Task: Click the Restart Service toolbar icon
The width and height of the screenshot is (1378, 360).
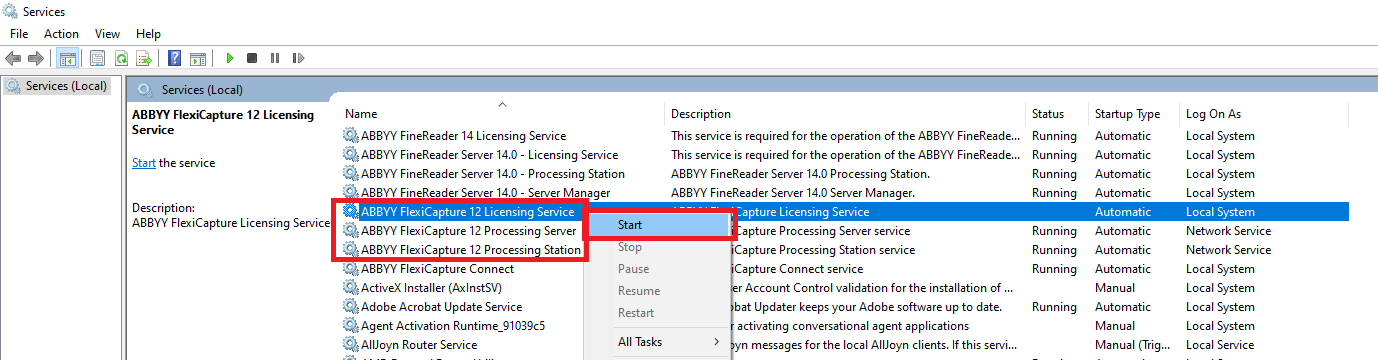Action: pyautogui.click(x=297, y=59)
